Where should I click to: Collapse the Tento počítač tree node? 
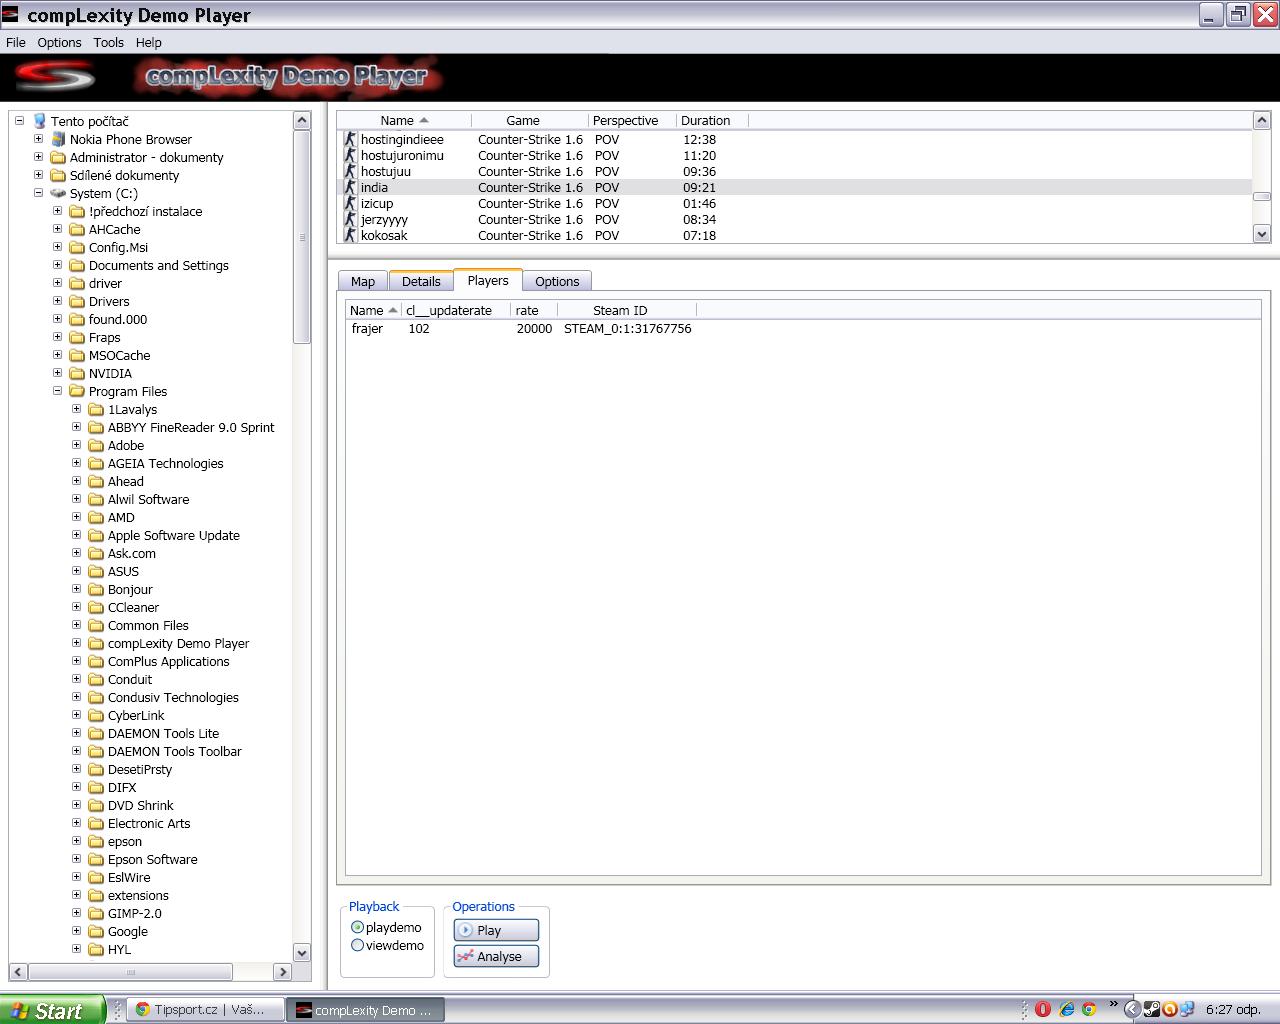pos(19,121)
